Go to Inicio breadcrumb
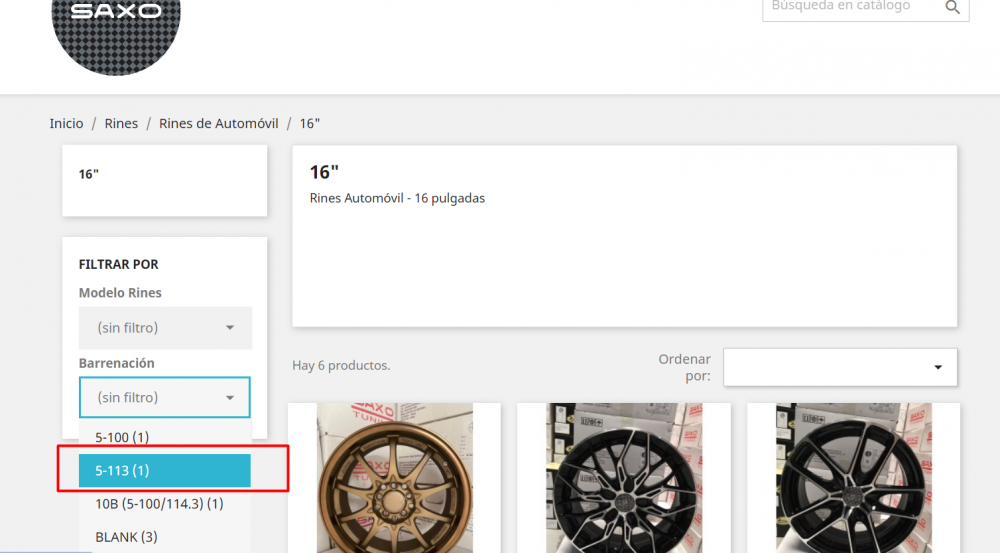 coord(66,124)
